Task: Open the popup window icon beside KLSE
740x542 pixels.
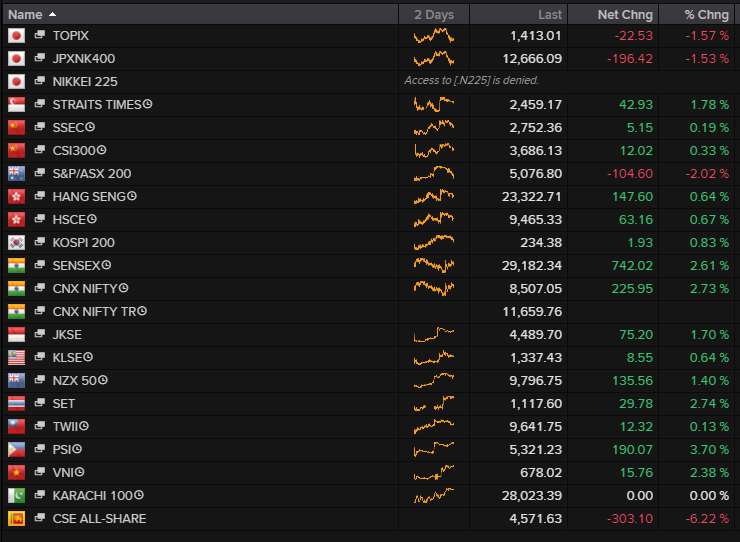Action: 40,357
